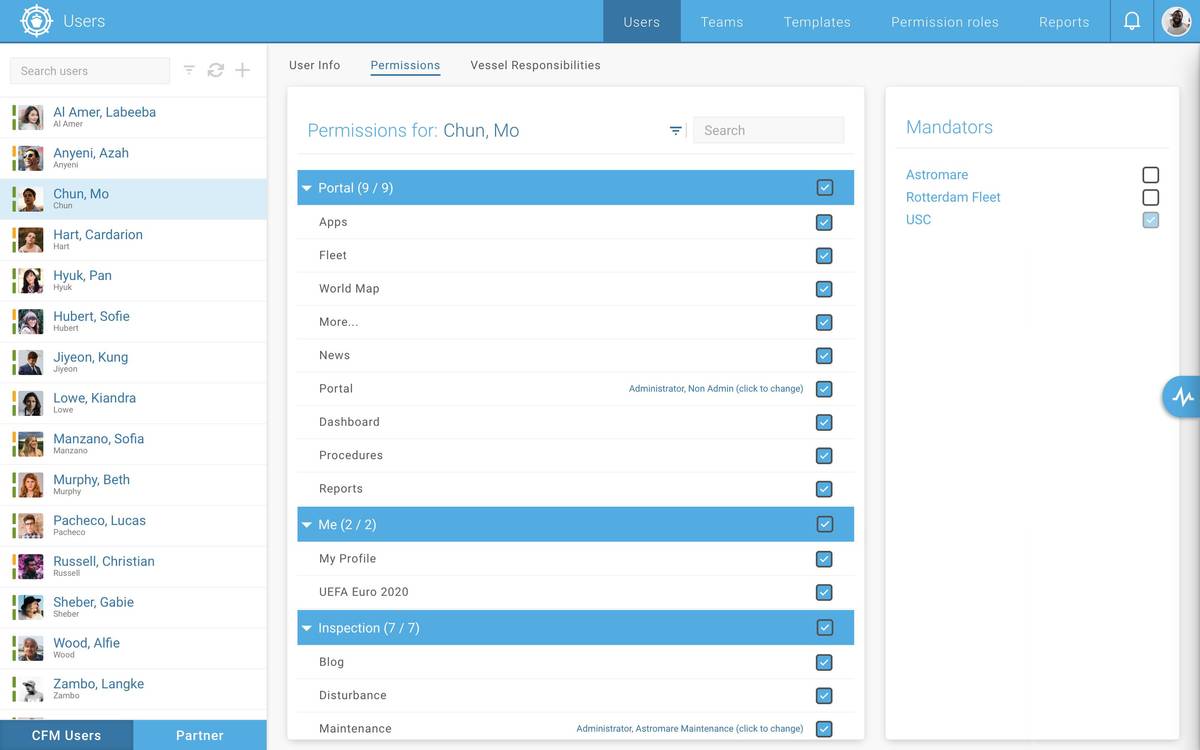Switch to the Teams tab
Screen dimensions: 1200x750
pos(721,21)
